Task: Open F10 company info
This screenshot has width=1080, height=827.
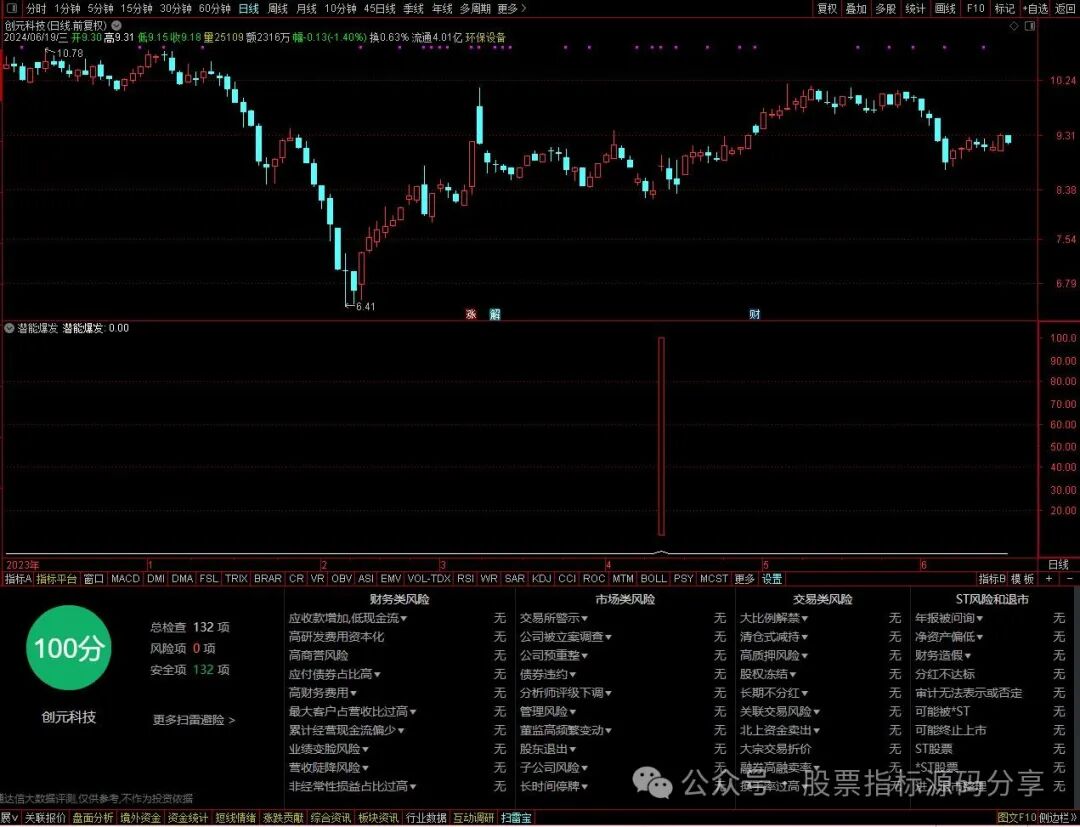Action: coord(975,9)
